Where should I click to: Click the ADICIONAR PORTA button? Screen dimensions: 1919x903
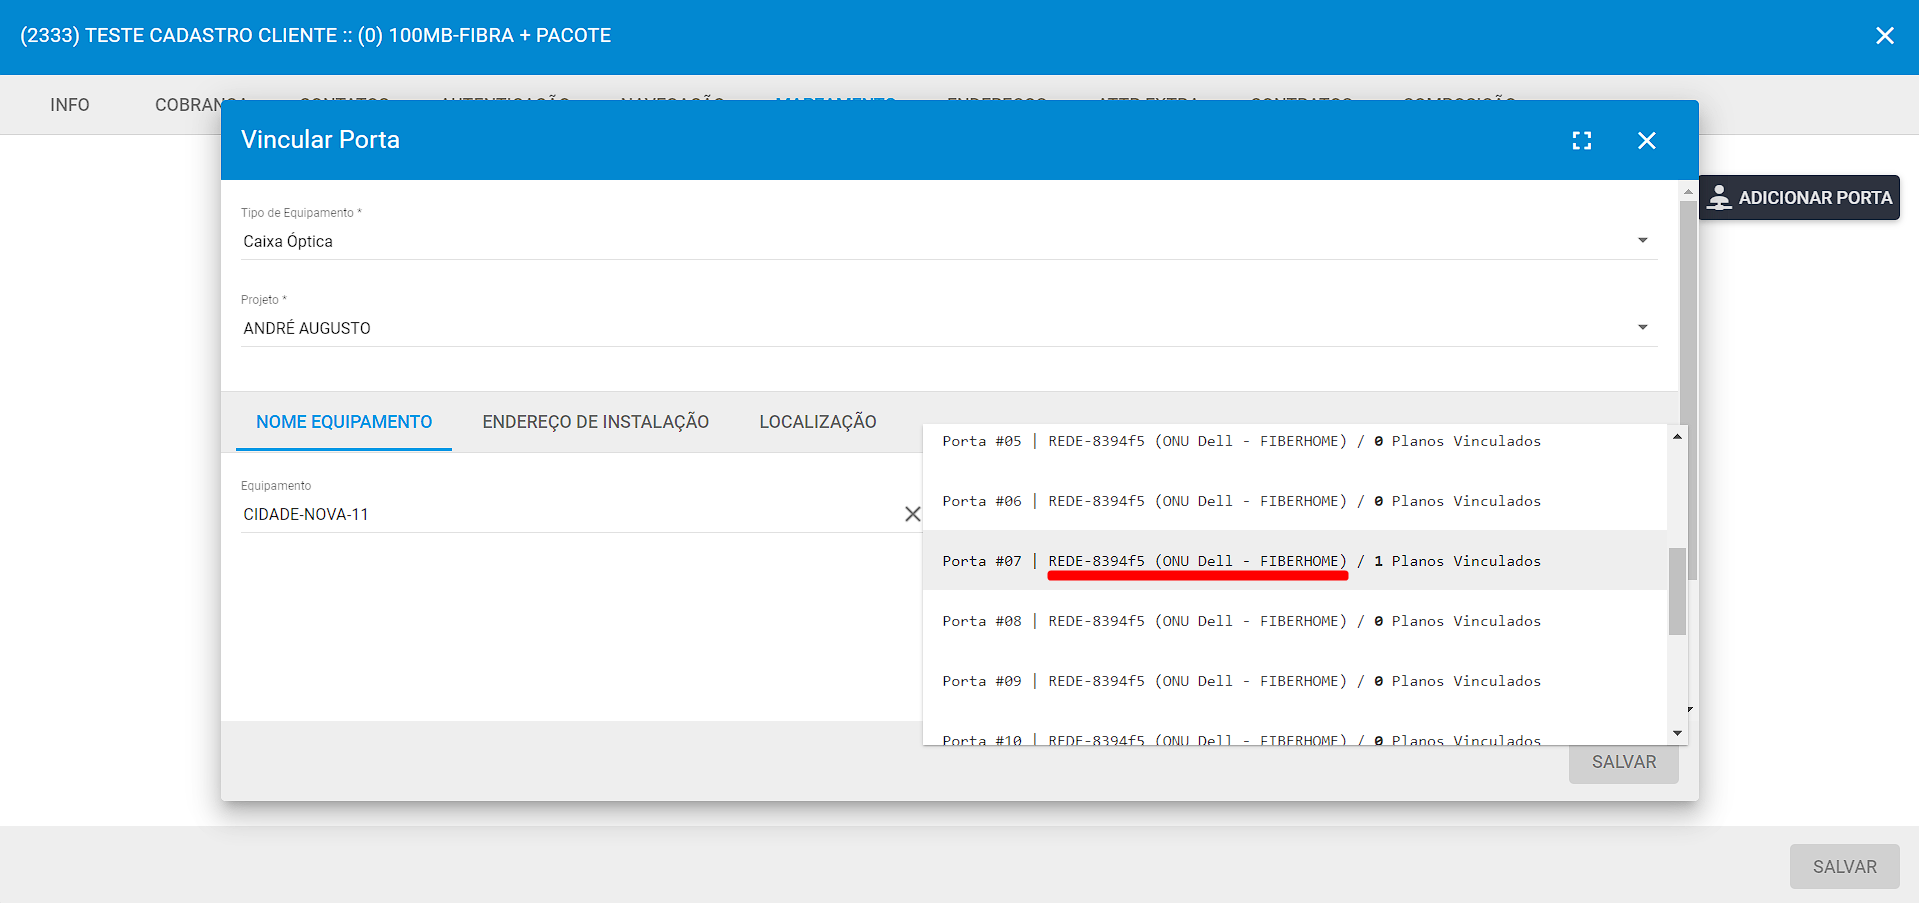click(x=1799, y=198)
